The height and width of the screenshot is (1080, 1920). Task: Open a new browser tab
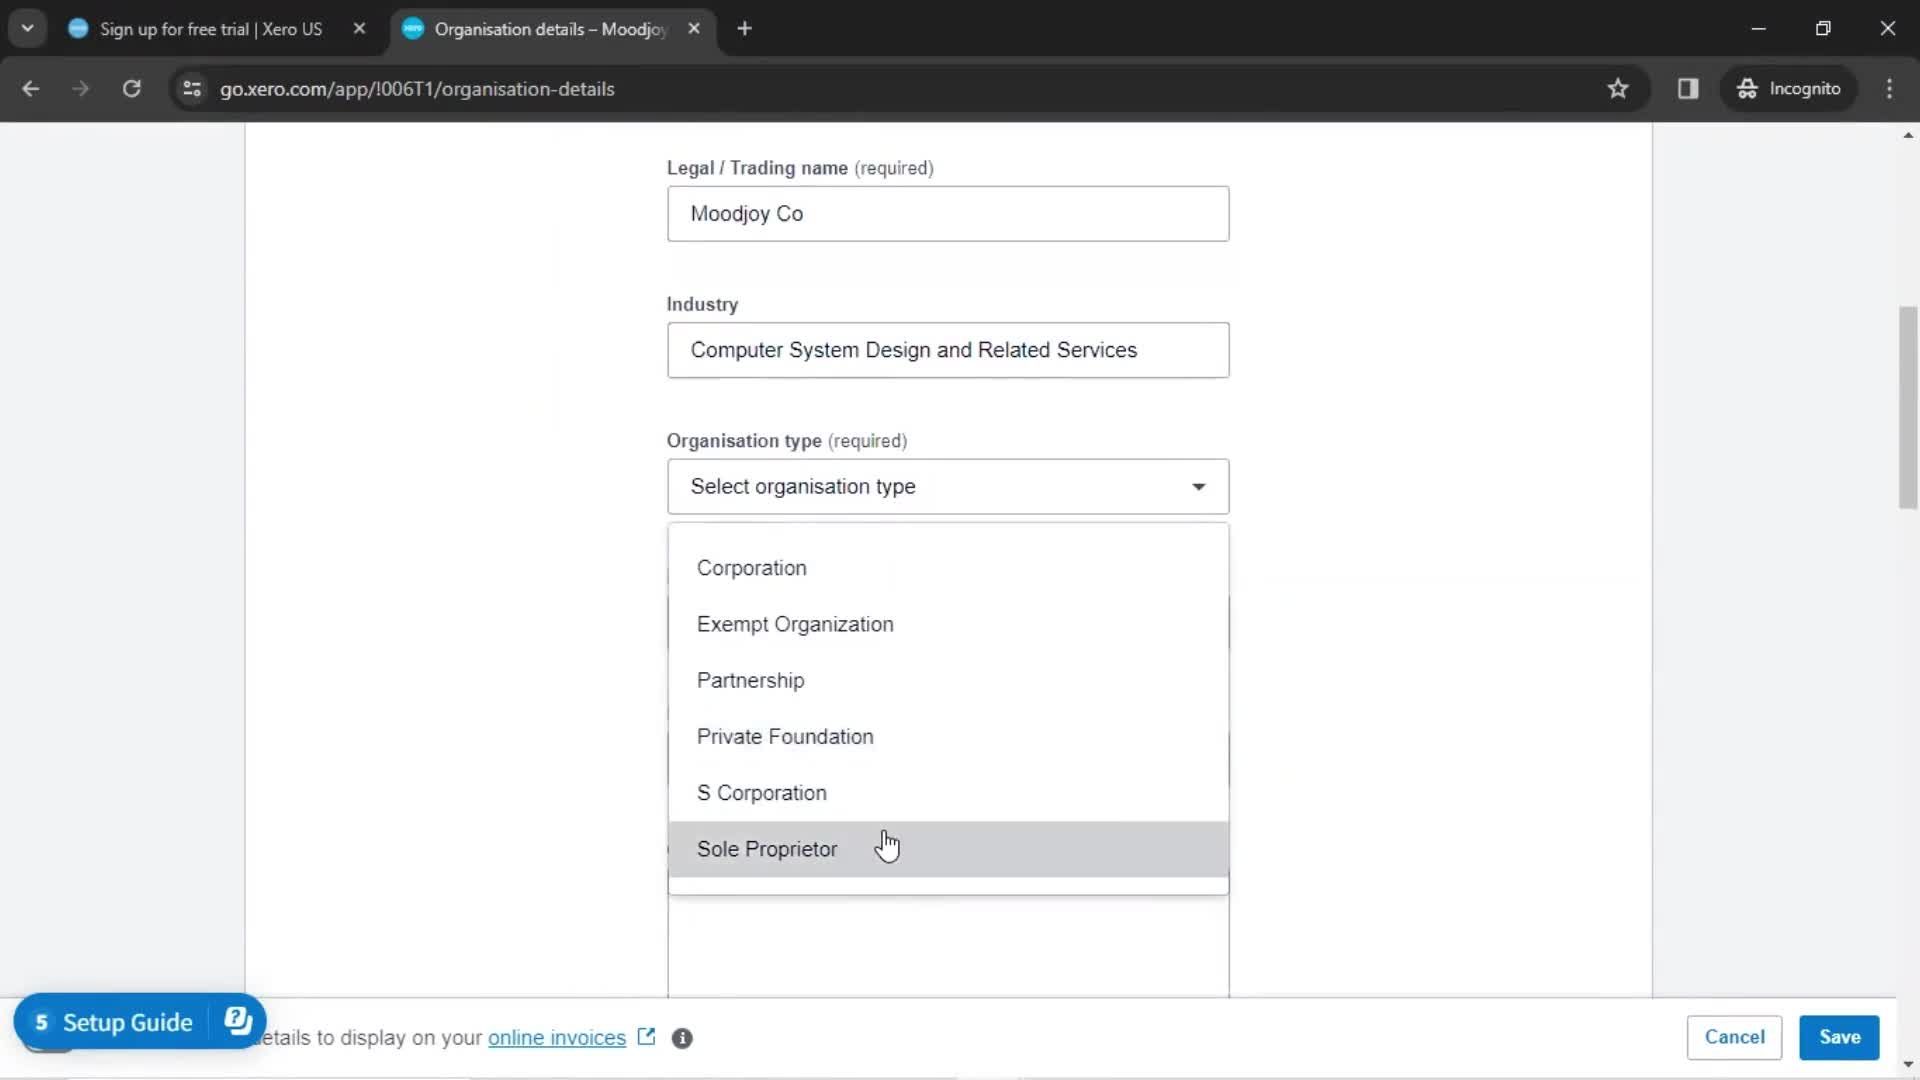tap(744, 29)
